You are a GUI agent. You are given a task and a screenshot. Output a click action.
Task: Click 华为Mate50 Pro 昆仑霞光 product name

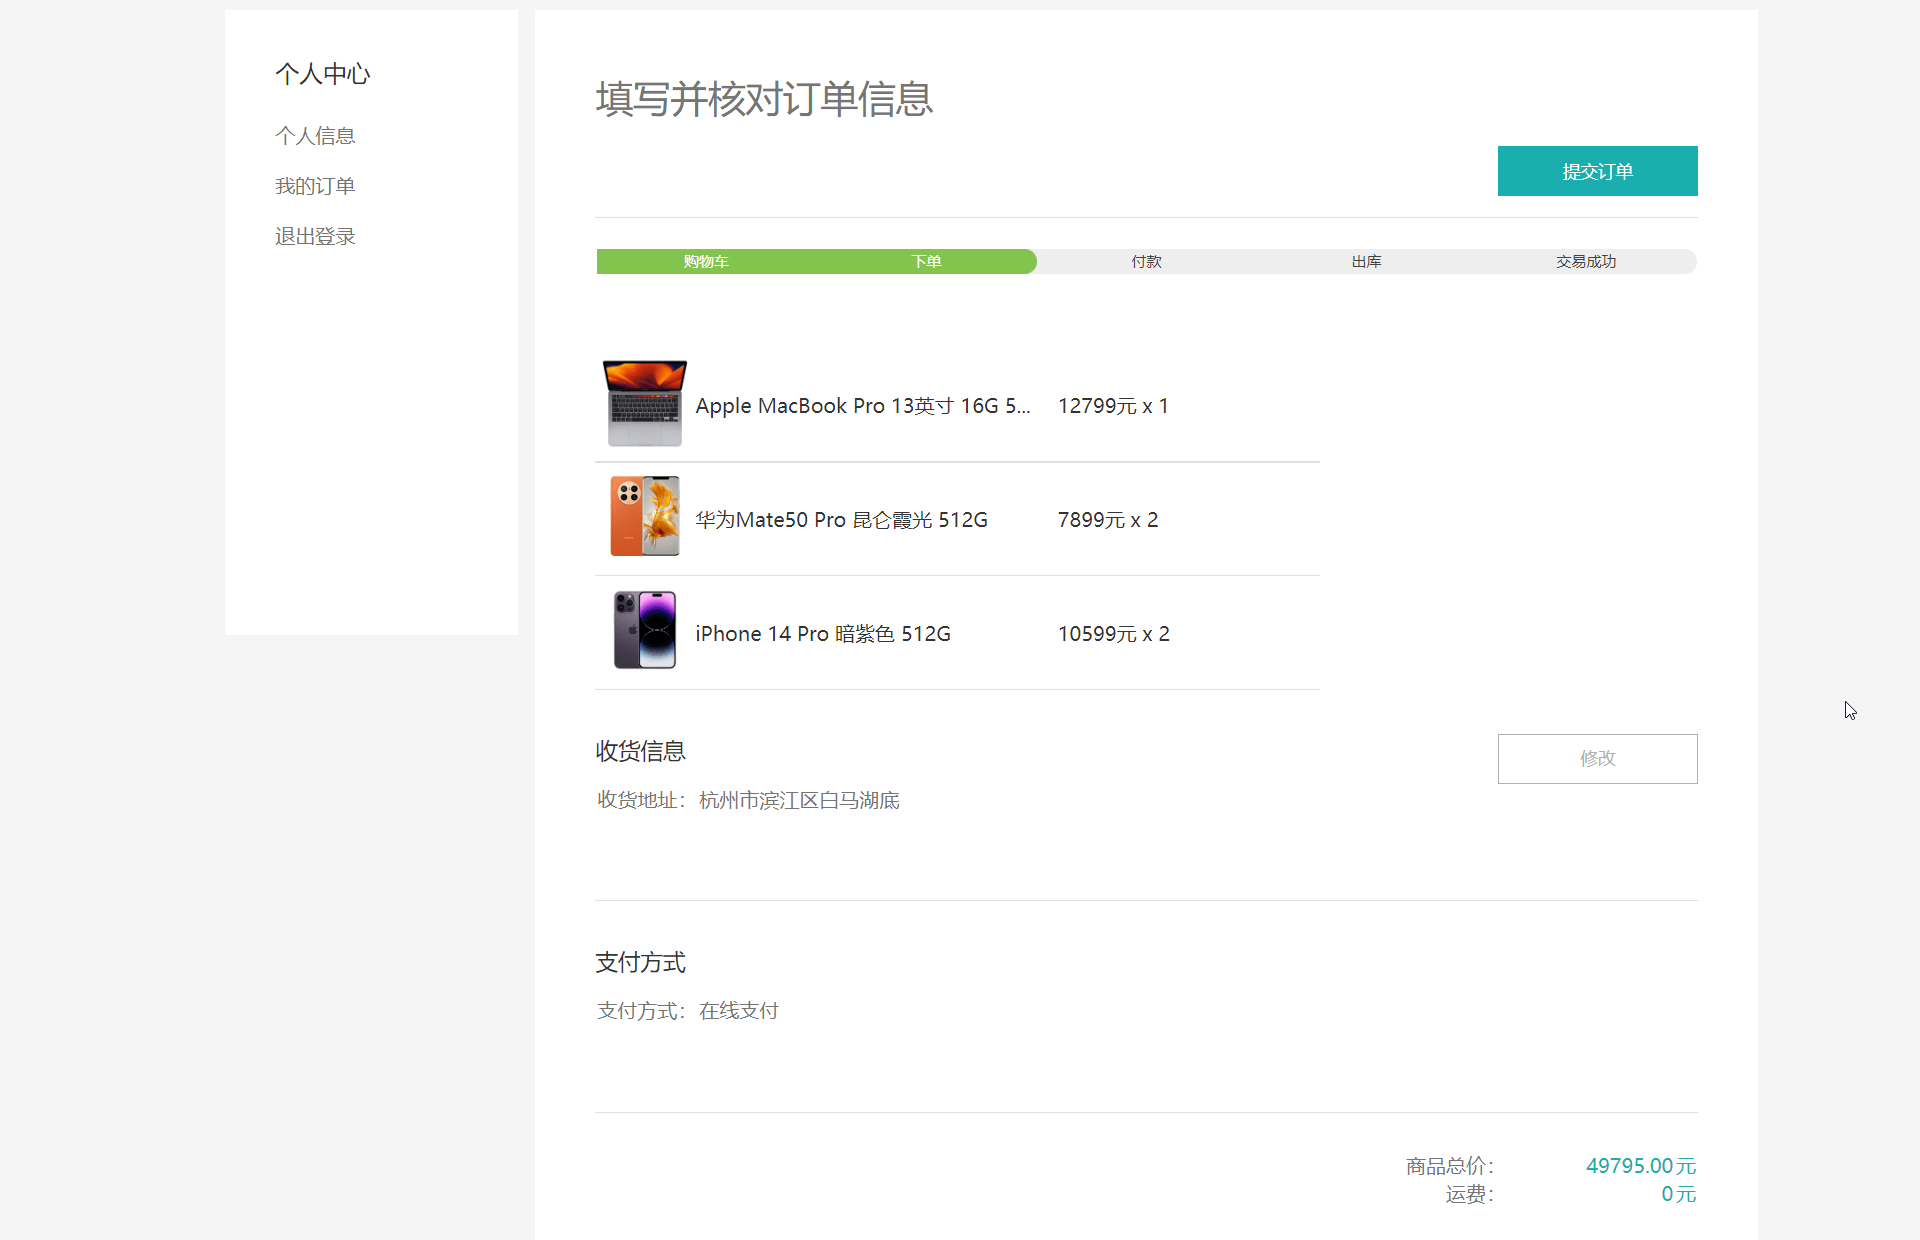[x=841, y=520]
